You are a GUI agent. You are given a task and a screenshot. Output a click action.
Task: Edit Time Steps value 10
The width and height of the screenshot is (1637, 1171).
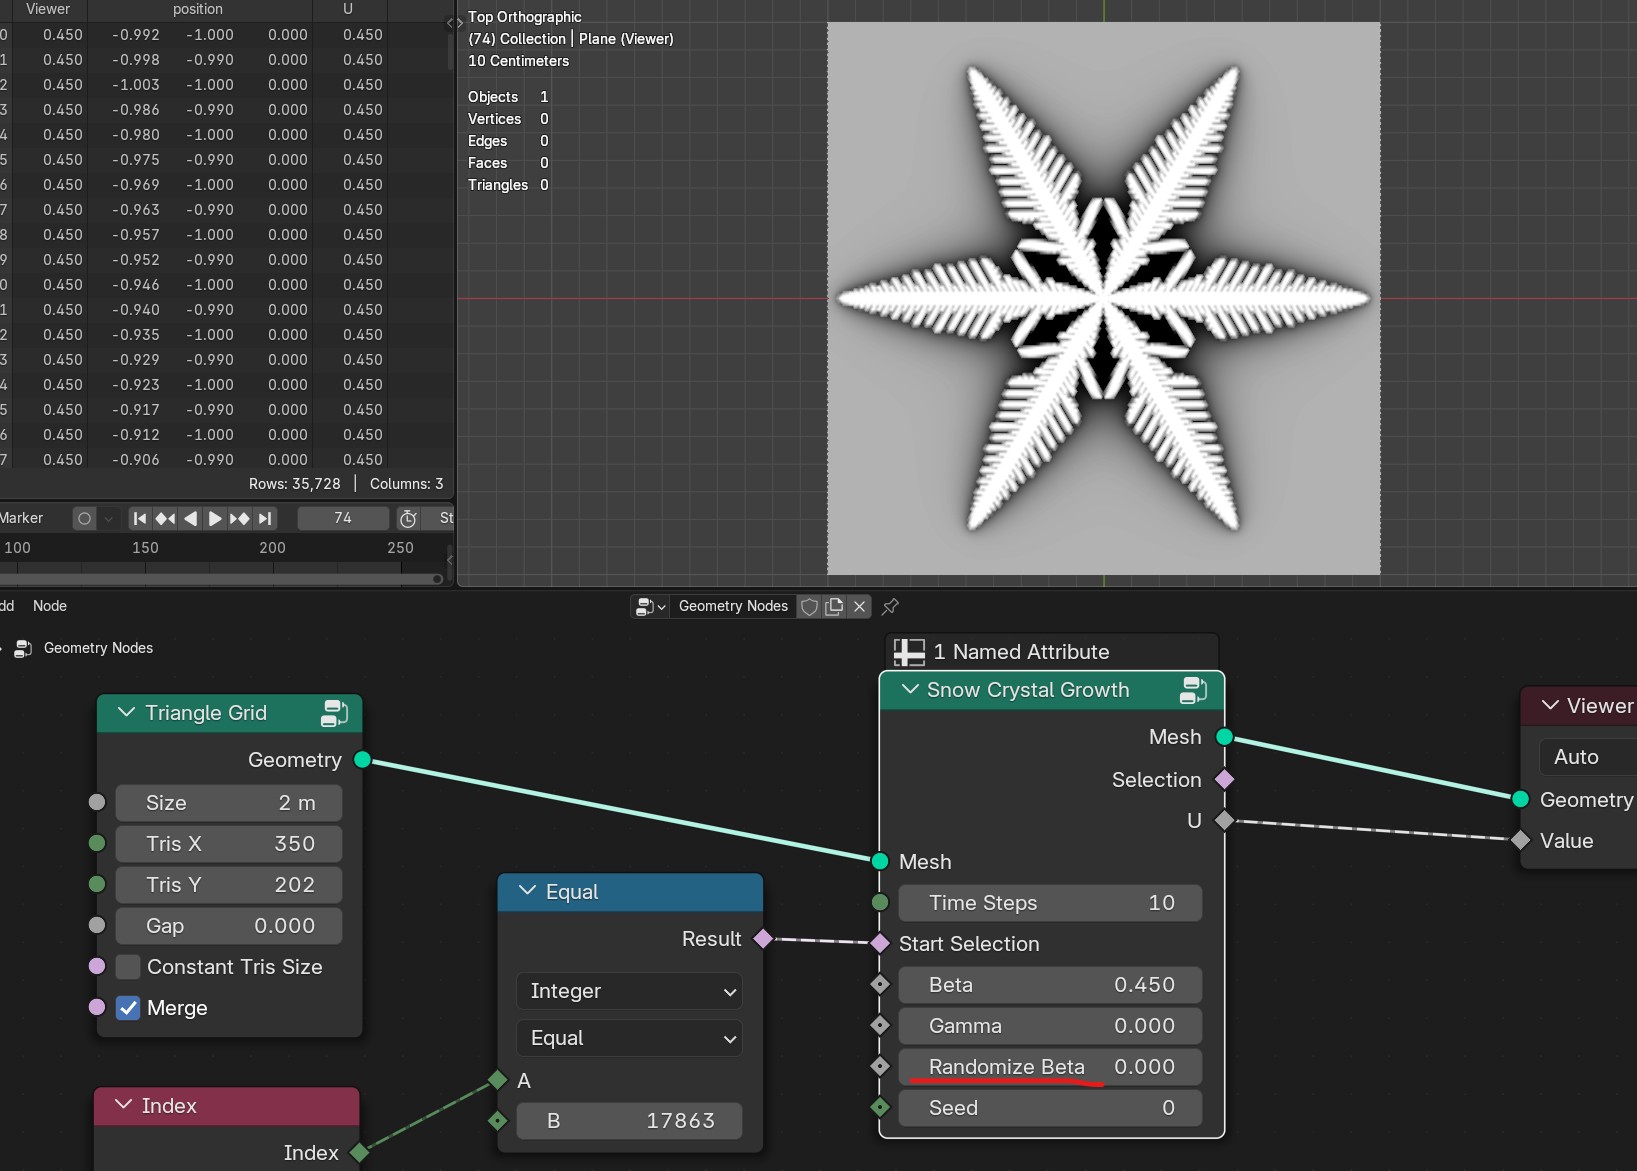(1050, 903)
